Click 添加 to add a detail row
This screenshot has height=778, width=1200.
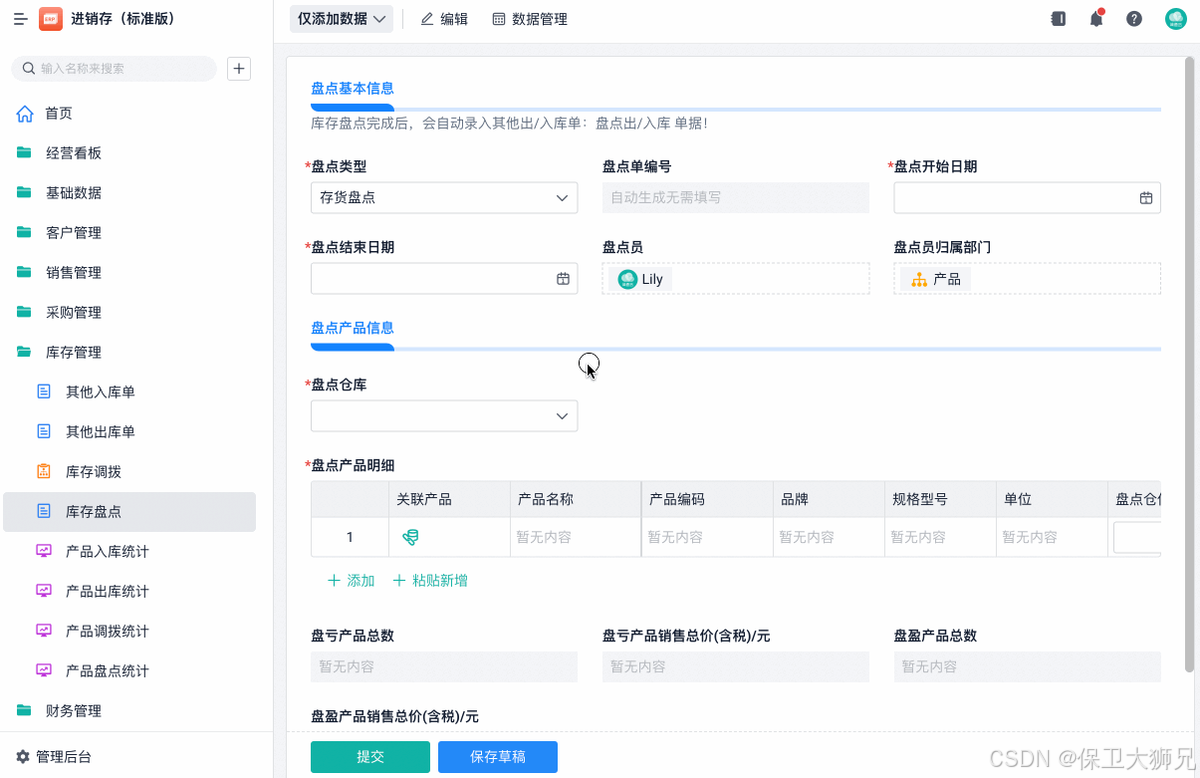click(351, 581)
